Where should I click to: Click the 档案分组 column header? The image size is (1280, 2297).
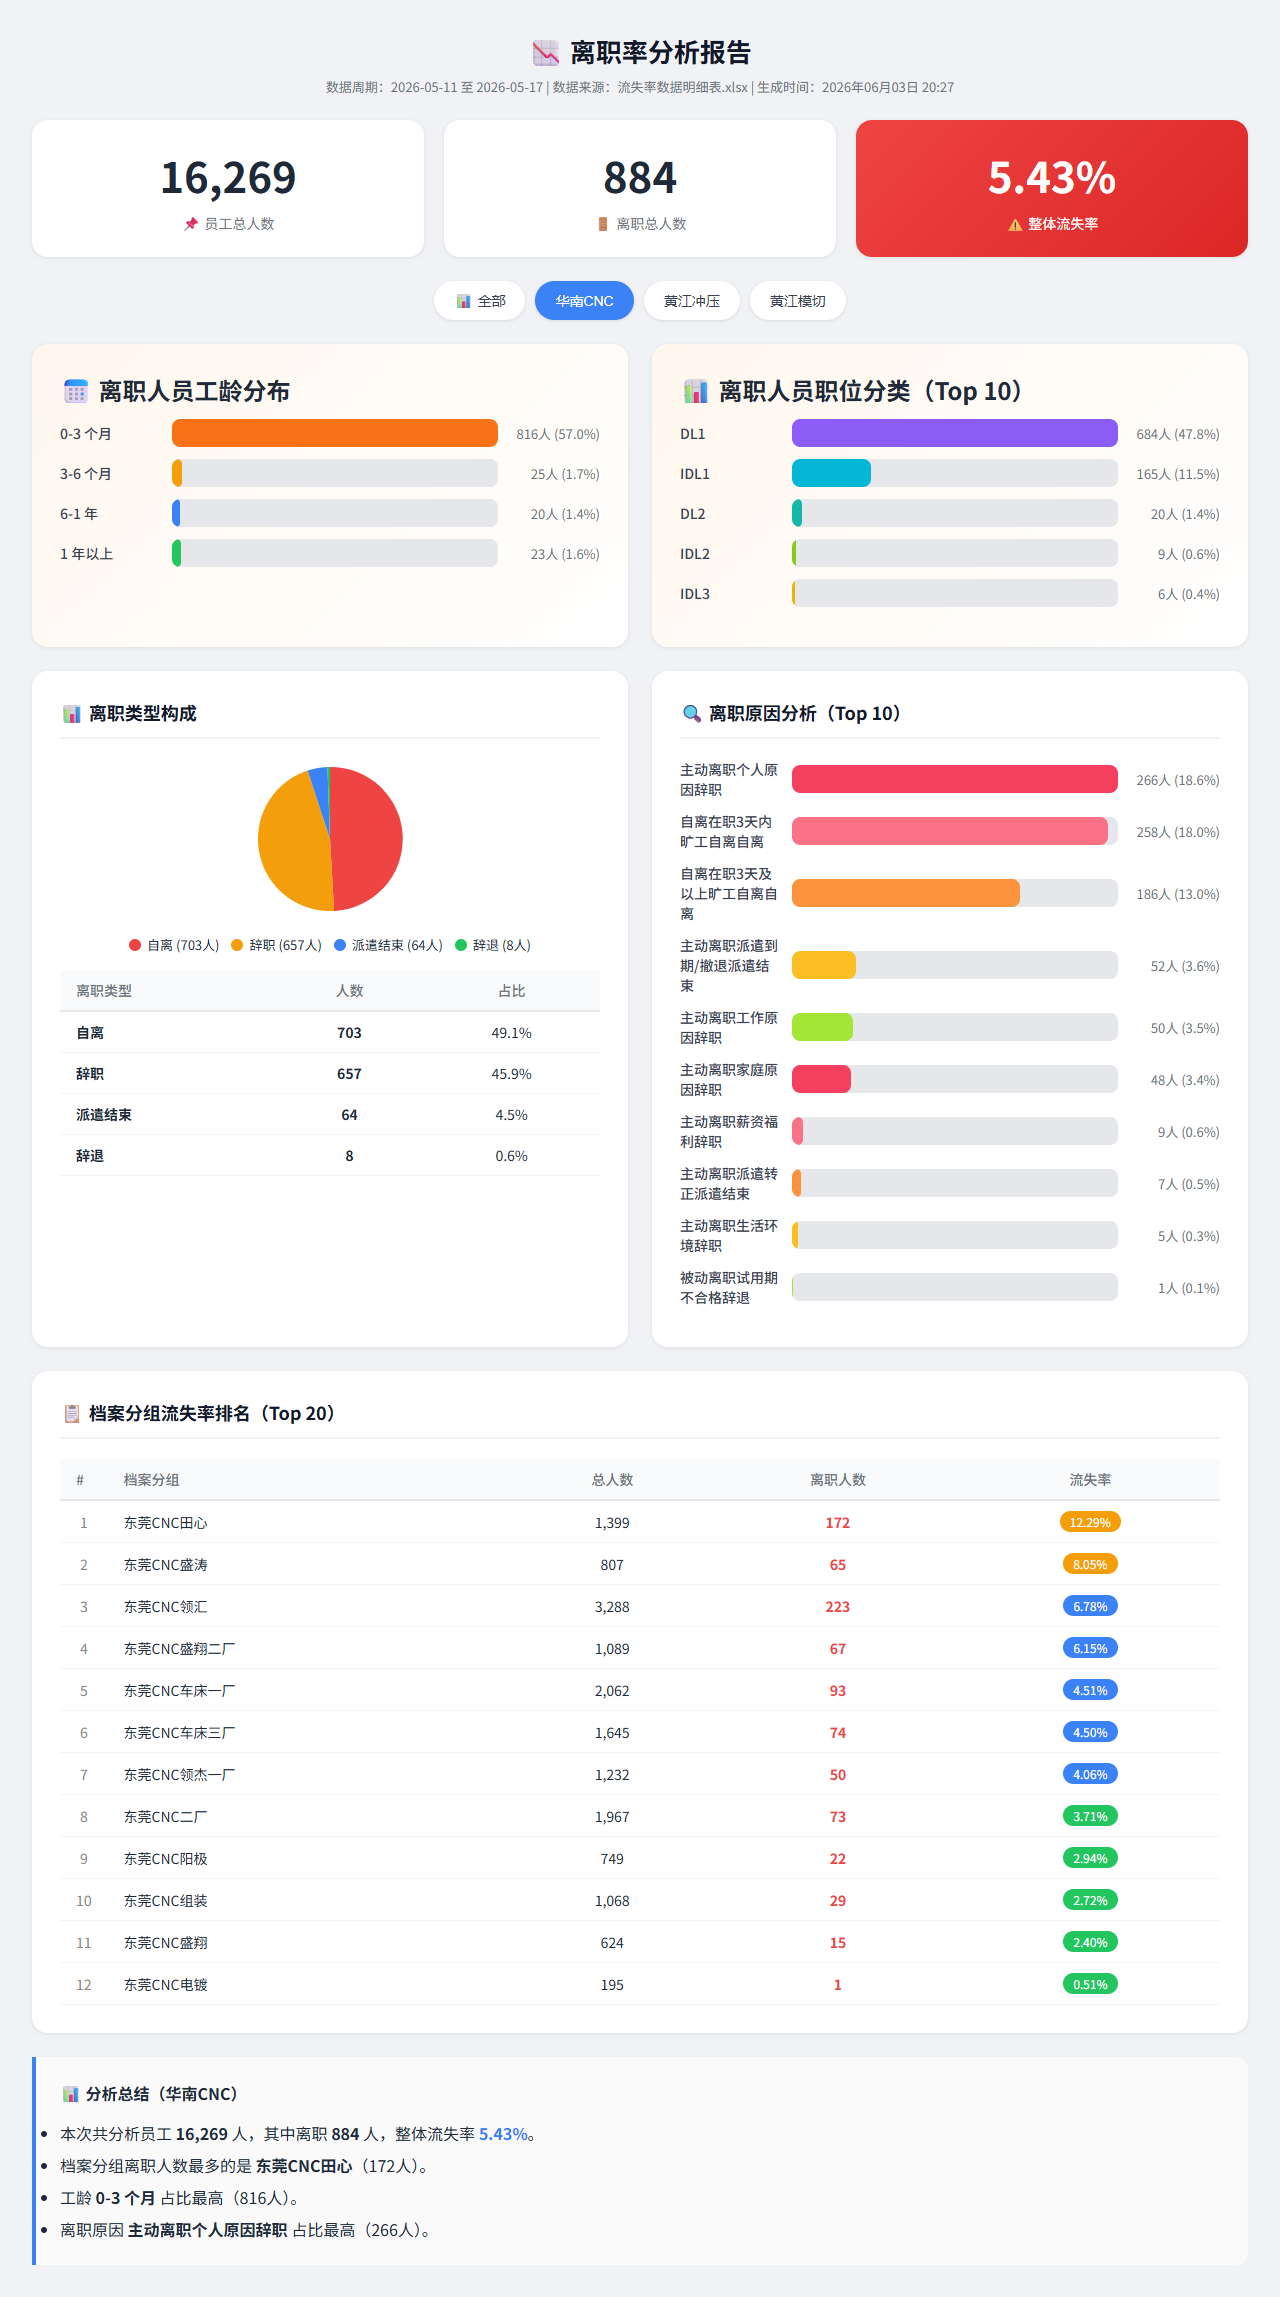(151, 1480)
